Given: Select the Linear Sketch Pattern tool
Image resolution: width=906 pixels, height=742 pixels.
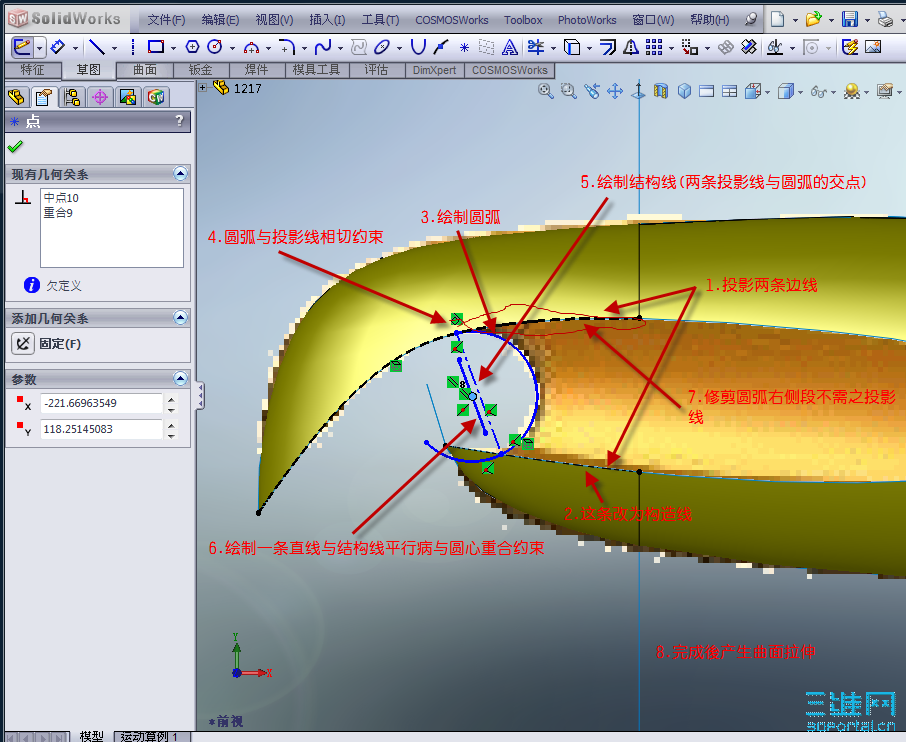Looking at the screenshot, I should pyautogui.click(x=654, y=47).
